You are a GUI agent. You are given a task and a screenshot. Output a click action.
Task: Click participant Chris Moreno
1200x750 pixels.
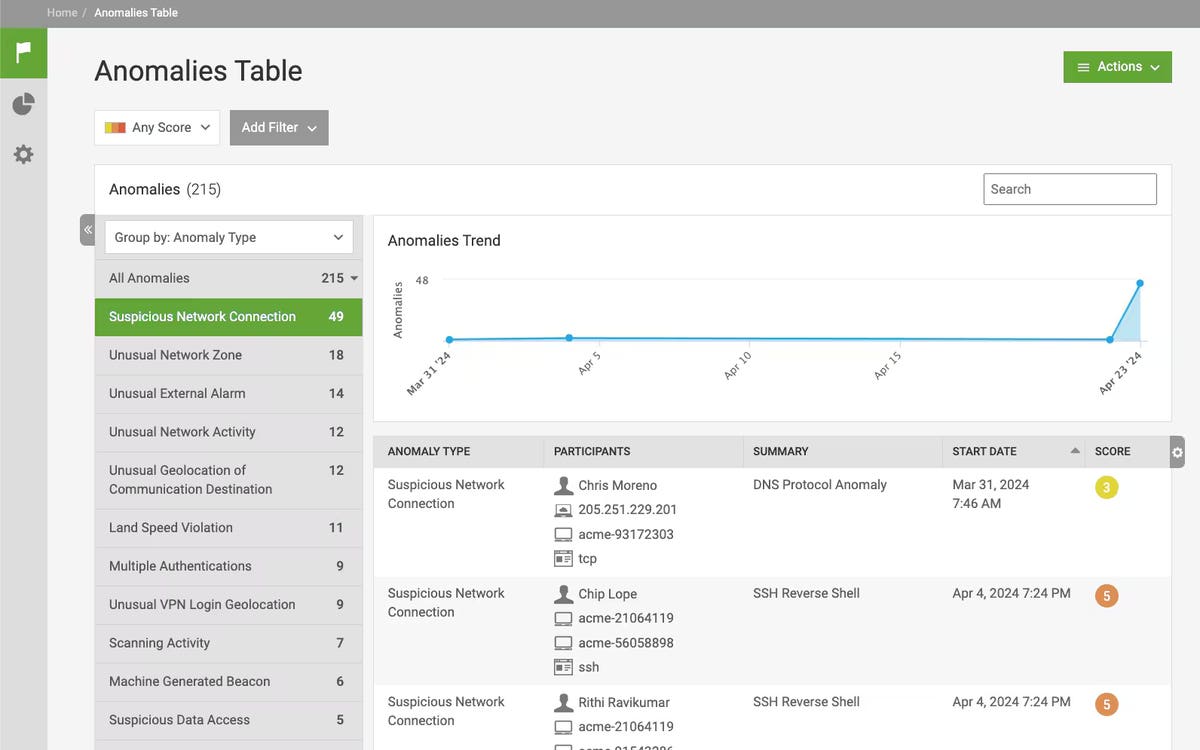618,485
